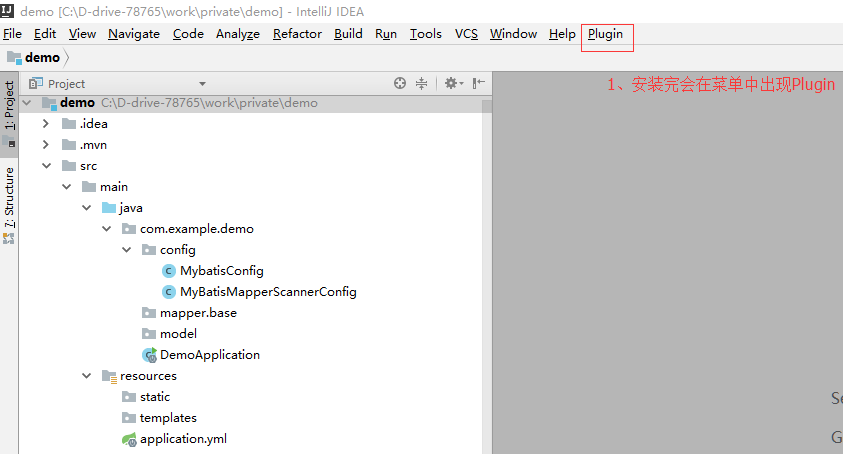Select the model package icon

click(149, 334)
